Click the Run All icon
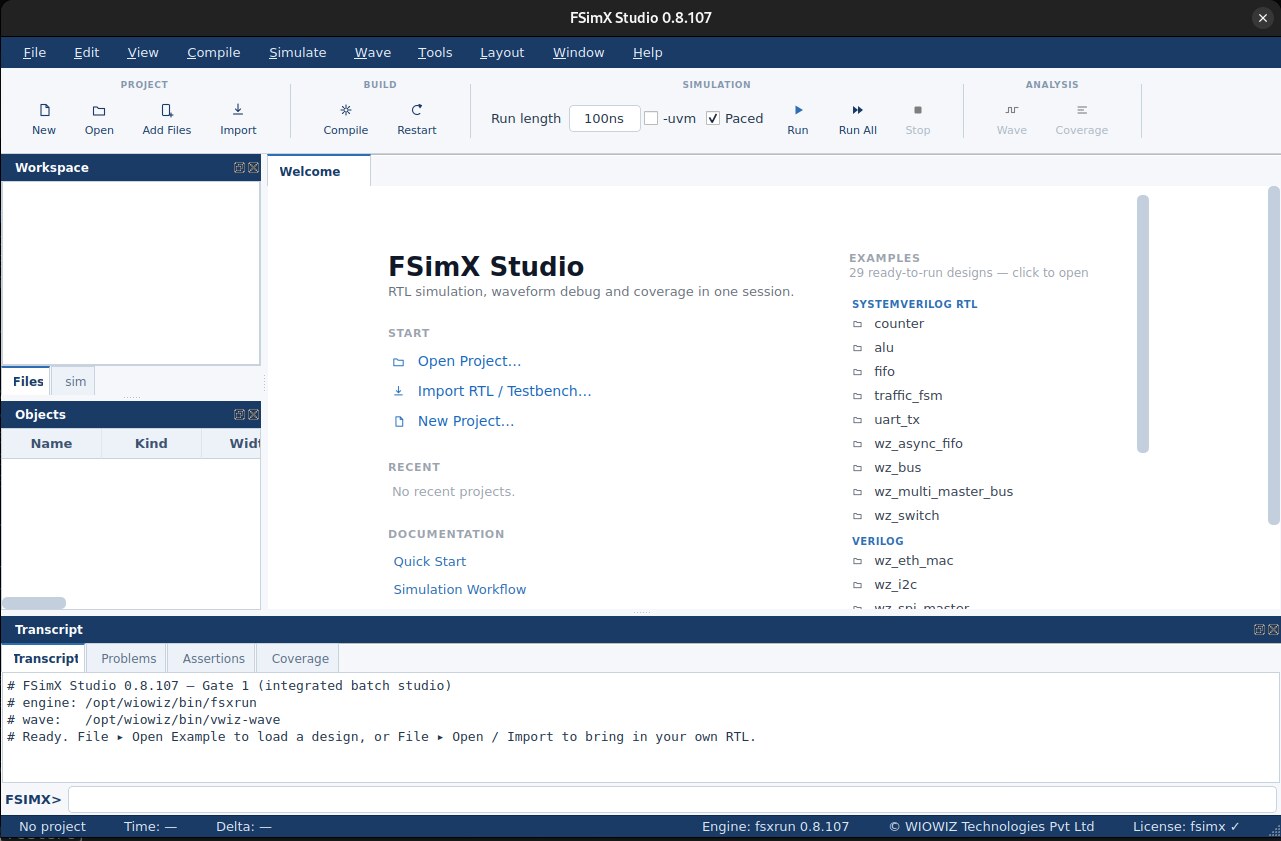The image size is (1281, 841). pyautogui.click(x=857, y=110)
